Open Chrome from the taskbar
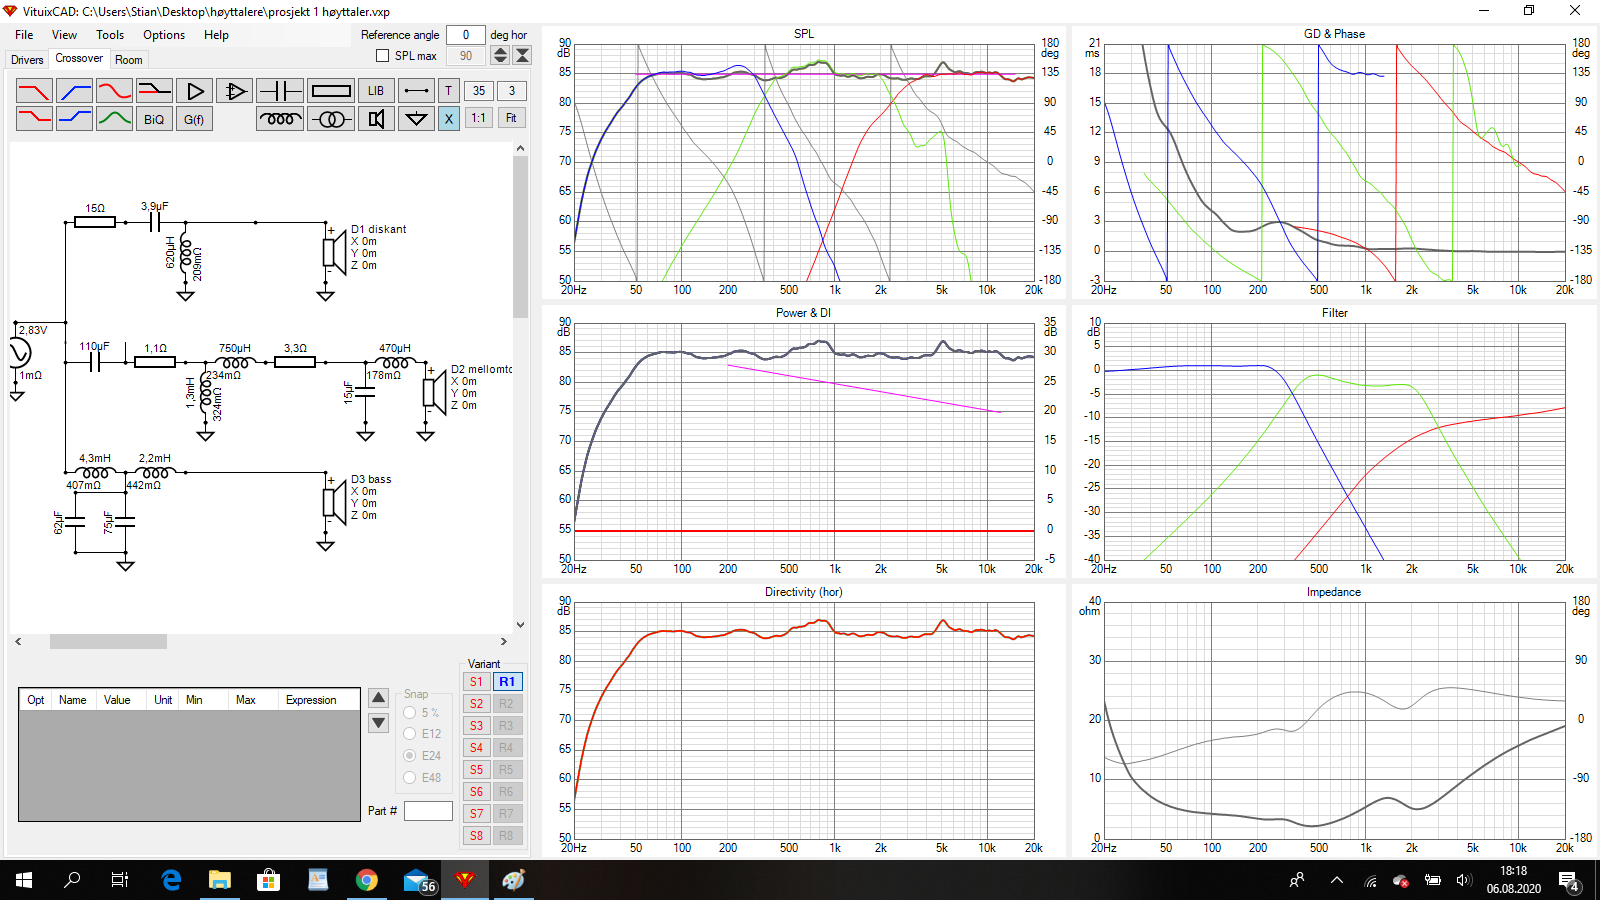1600x900 pixels. tap(367, 880)
